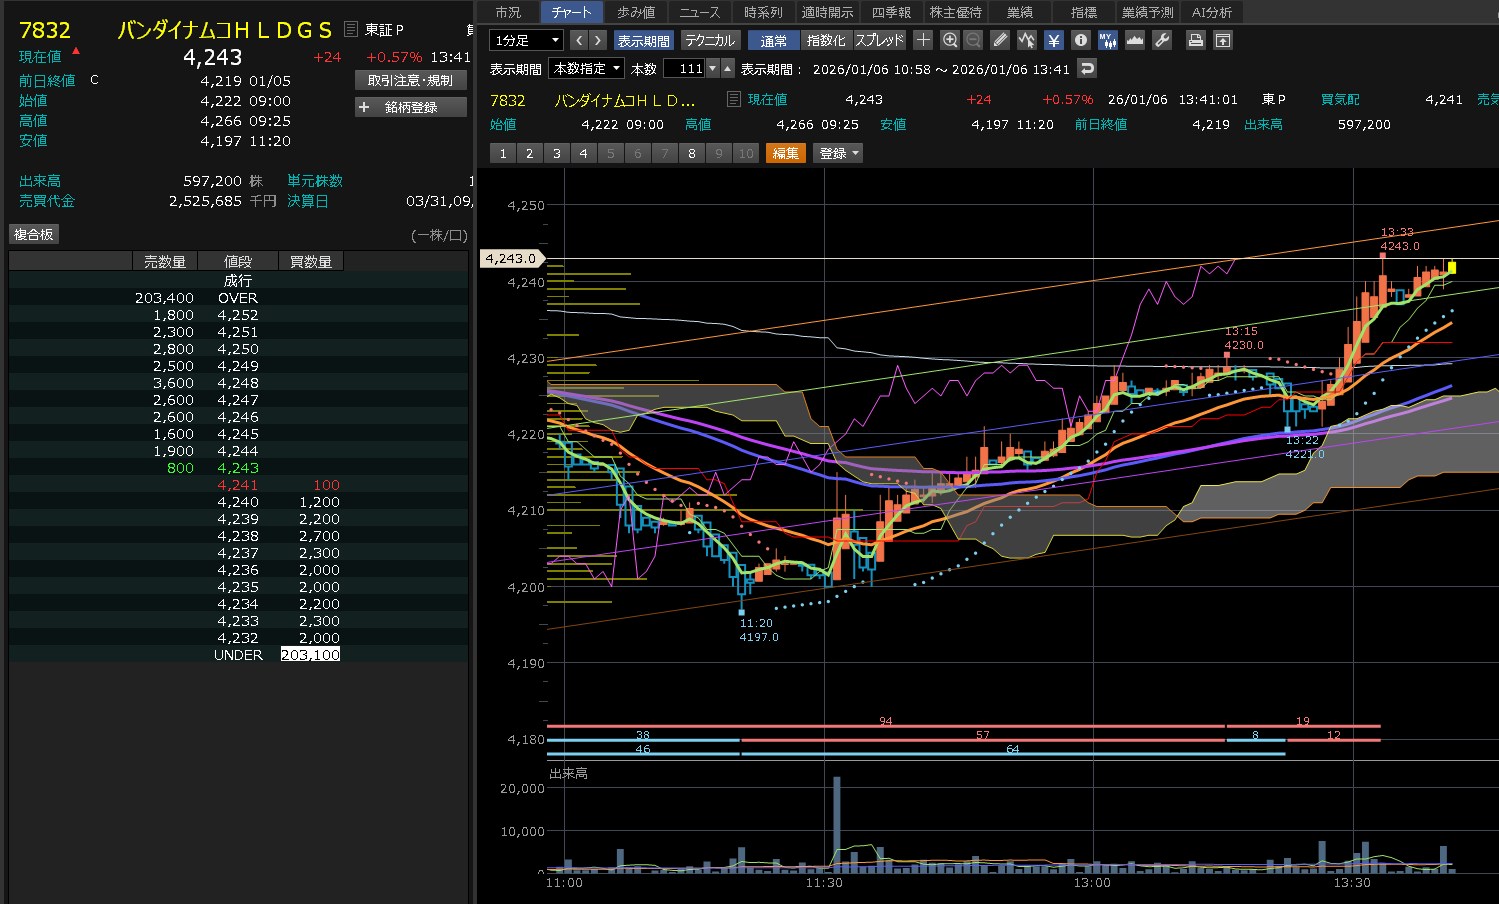The width and height of the screenshot is (1499, 904).
Task: Click the 本数 input field showing 111
Action: click(684, 68)
